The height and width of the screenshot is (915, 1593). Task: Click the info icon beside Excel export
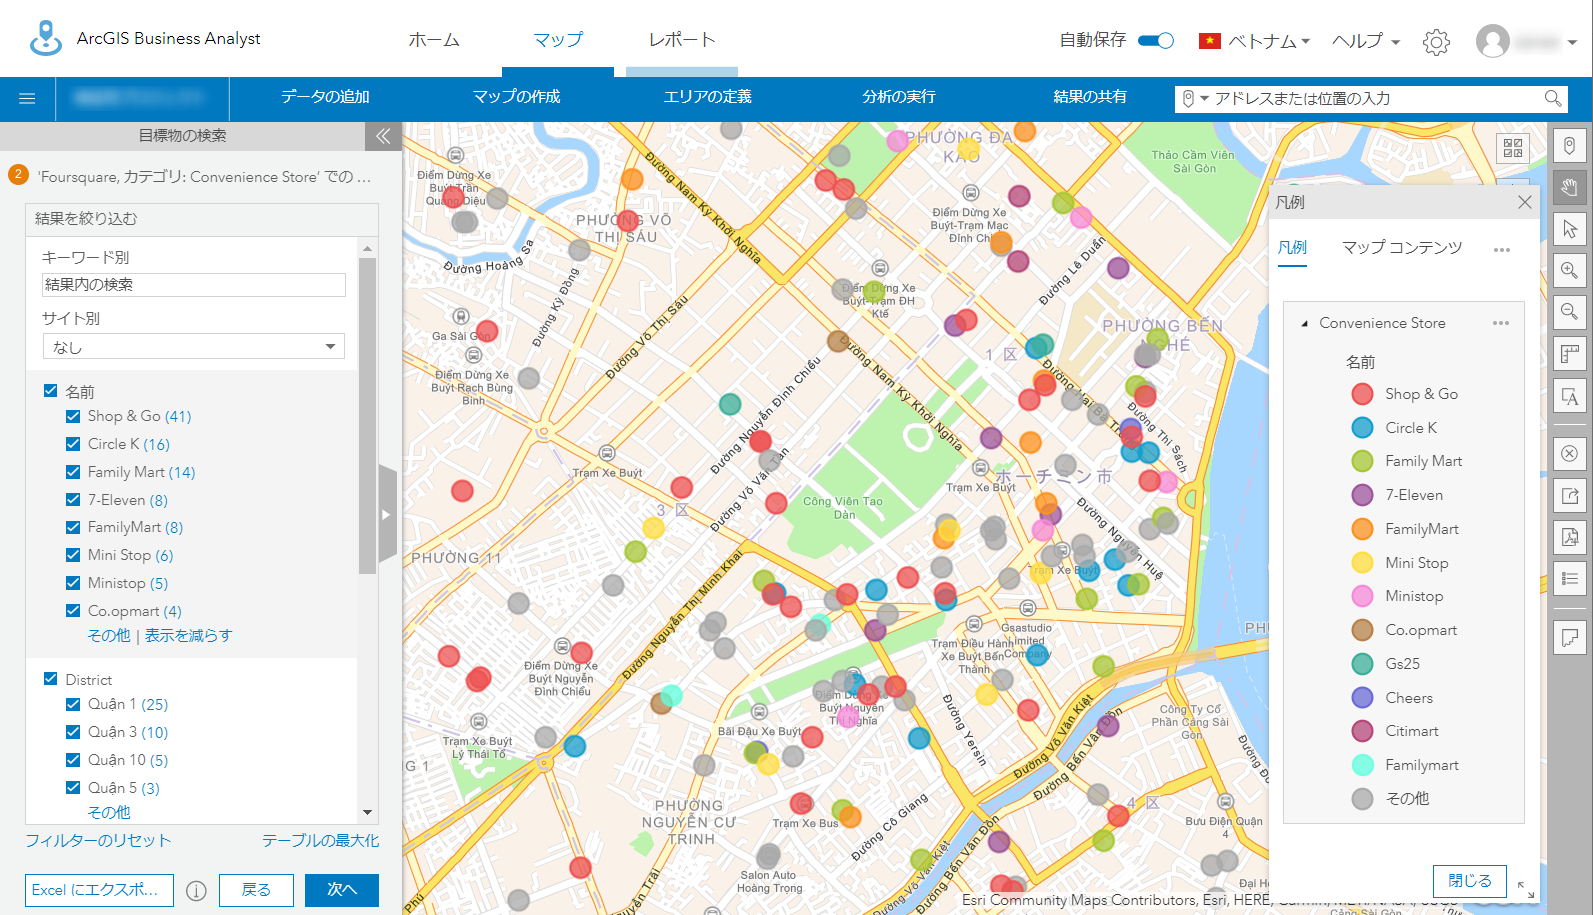click(x=196, y=890)
